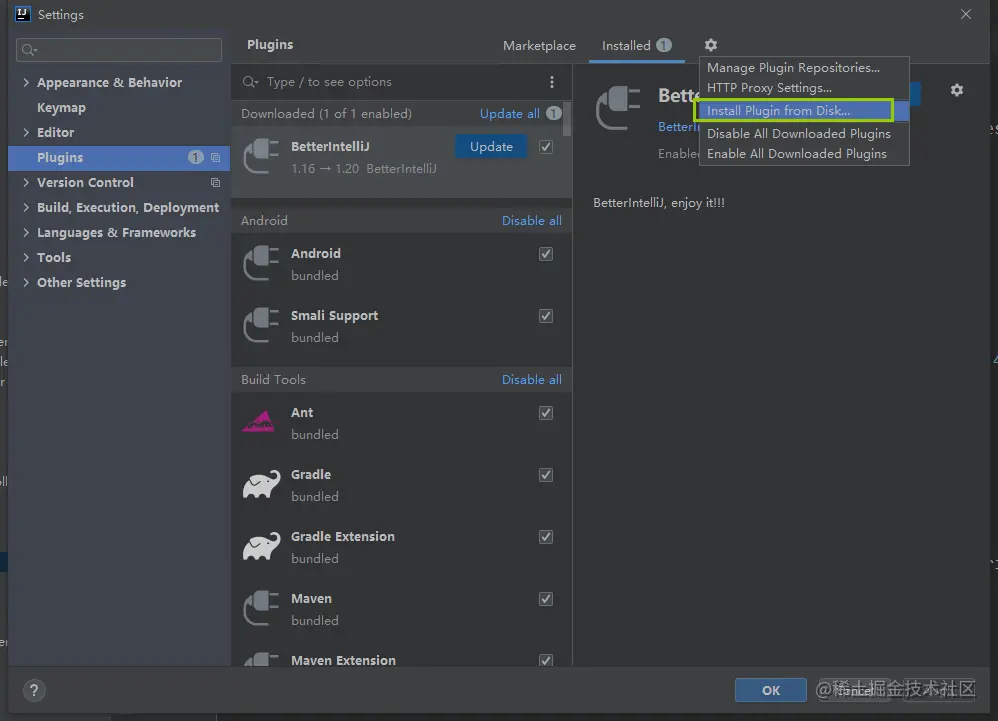Select the Smali Support plugin name
This screenshot has width=998, height=721.
[335, 316]
